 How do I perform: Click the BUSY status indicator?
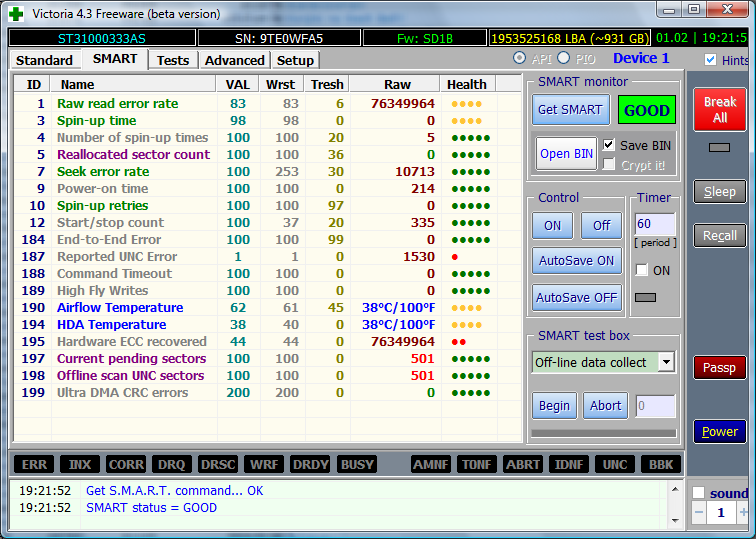click(357, 464)
